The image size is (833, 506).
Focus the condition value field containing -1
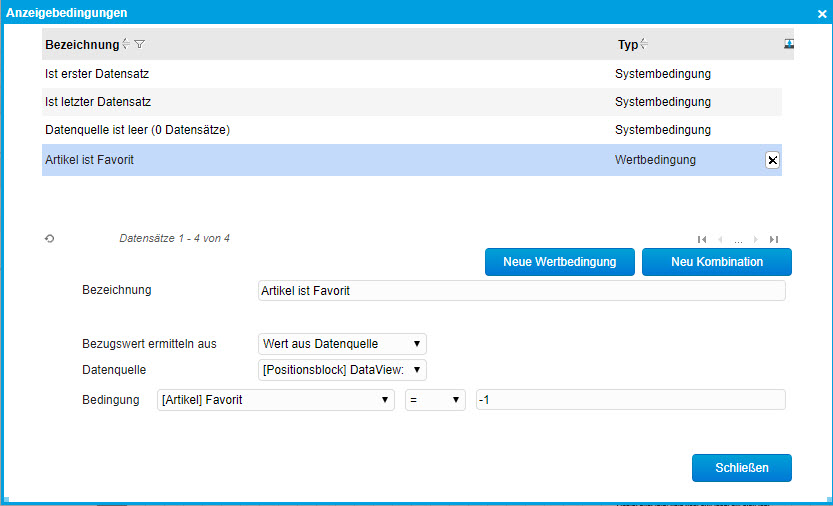point(630,399)
